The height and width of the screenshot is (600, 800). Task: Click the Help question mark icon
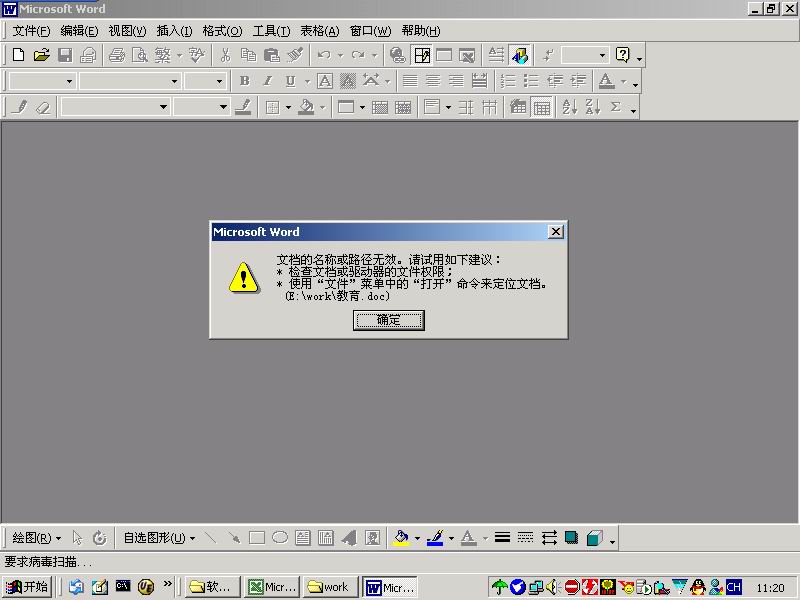coord(622,55)
